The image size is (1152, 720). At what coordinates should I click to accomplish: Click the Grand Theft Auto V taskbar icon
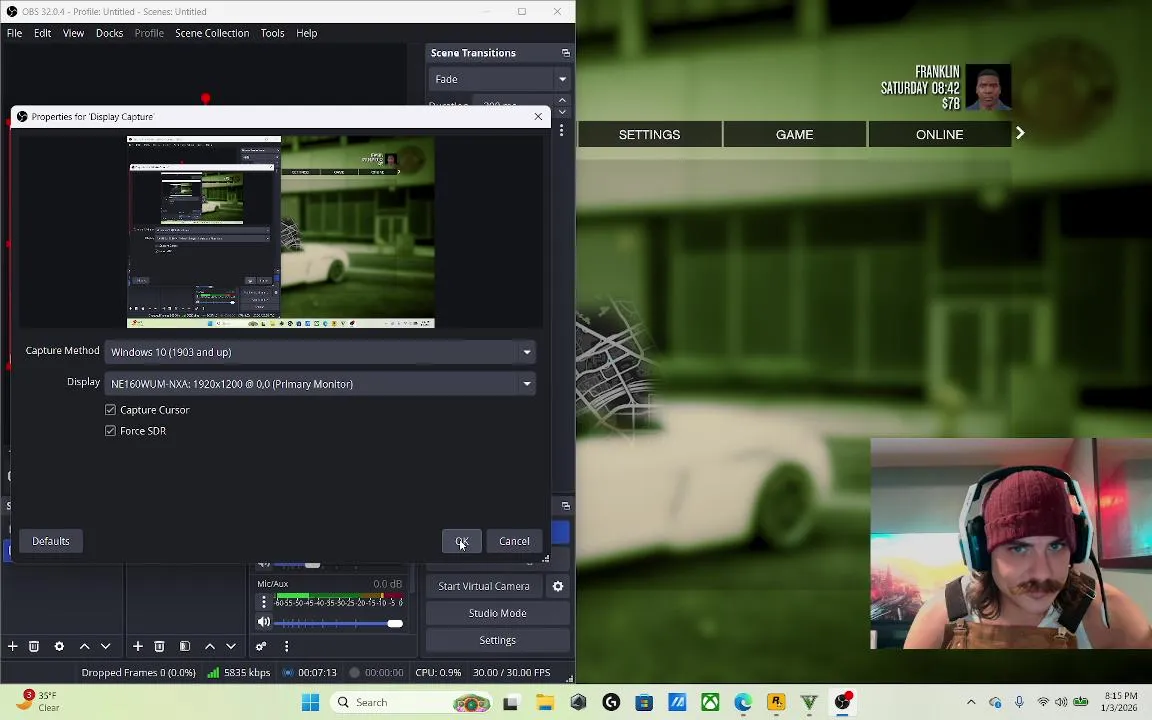[x=809, y=702]
